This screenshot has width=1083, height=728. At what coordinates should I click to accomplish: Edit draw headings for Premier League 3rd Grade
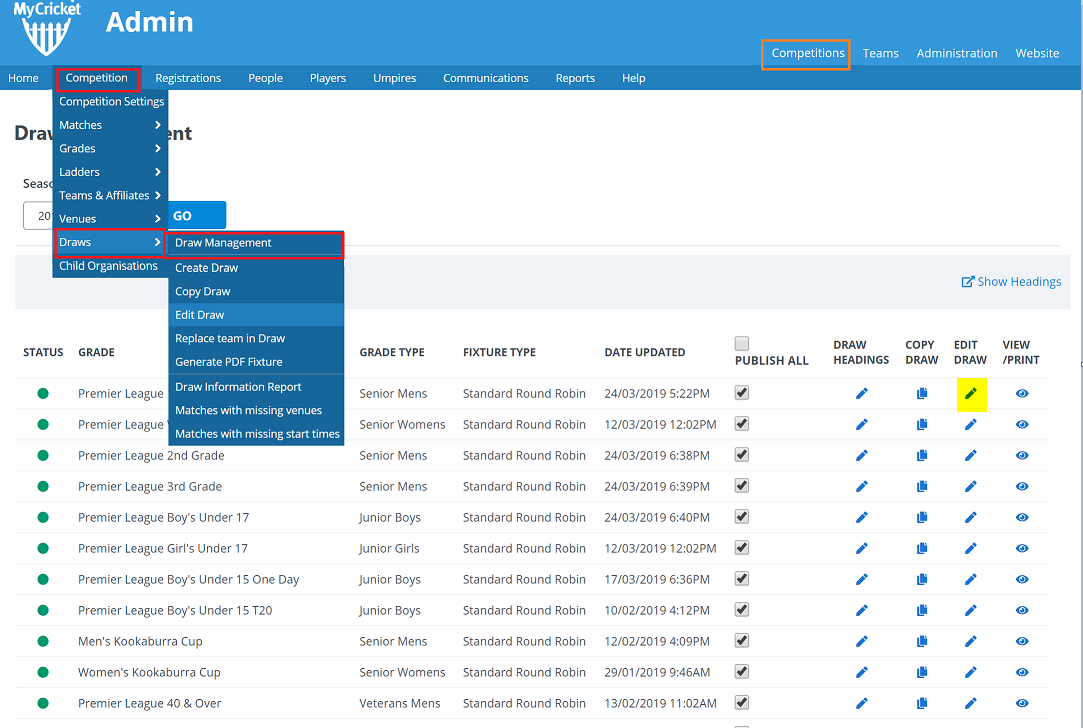(x=861, y=487)
